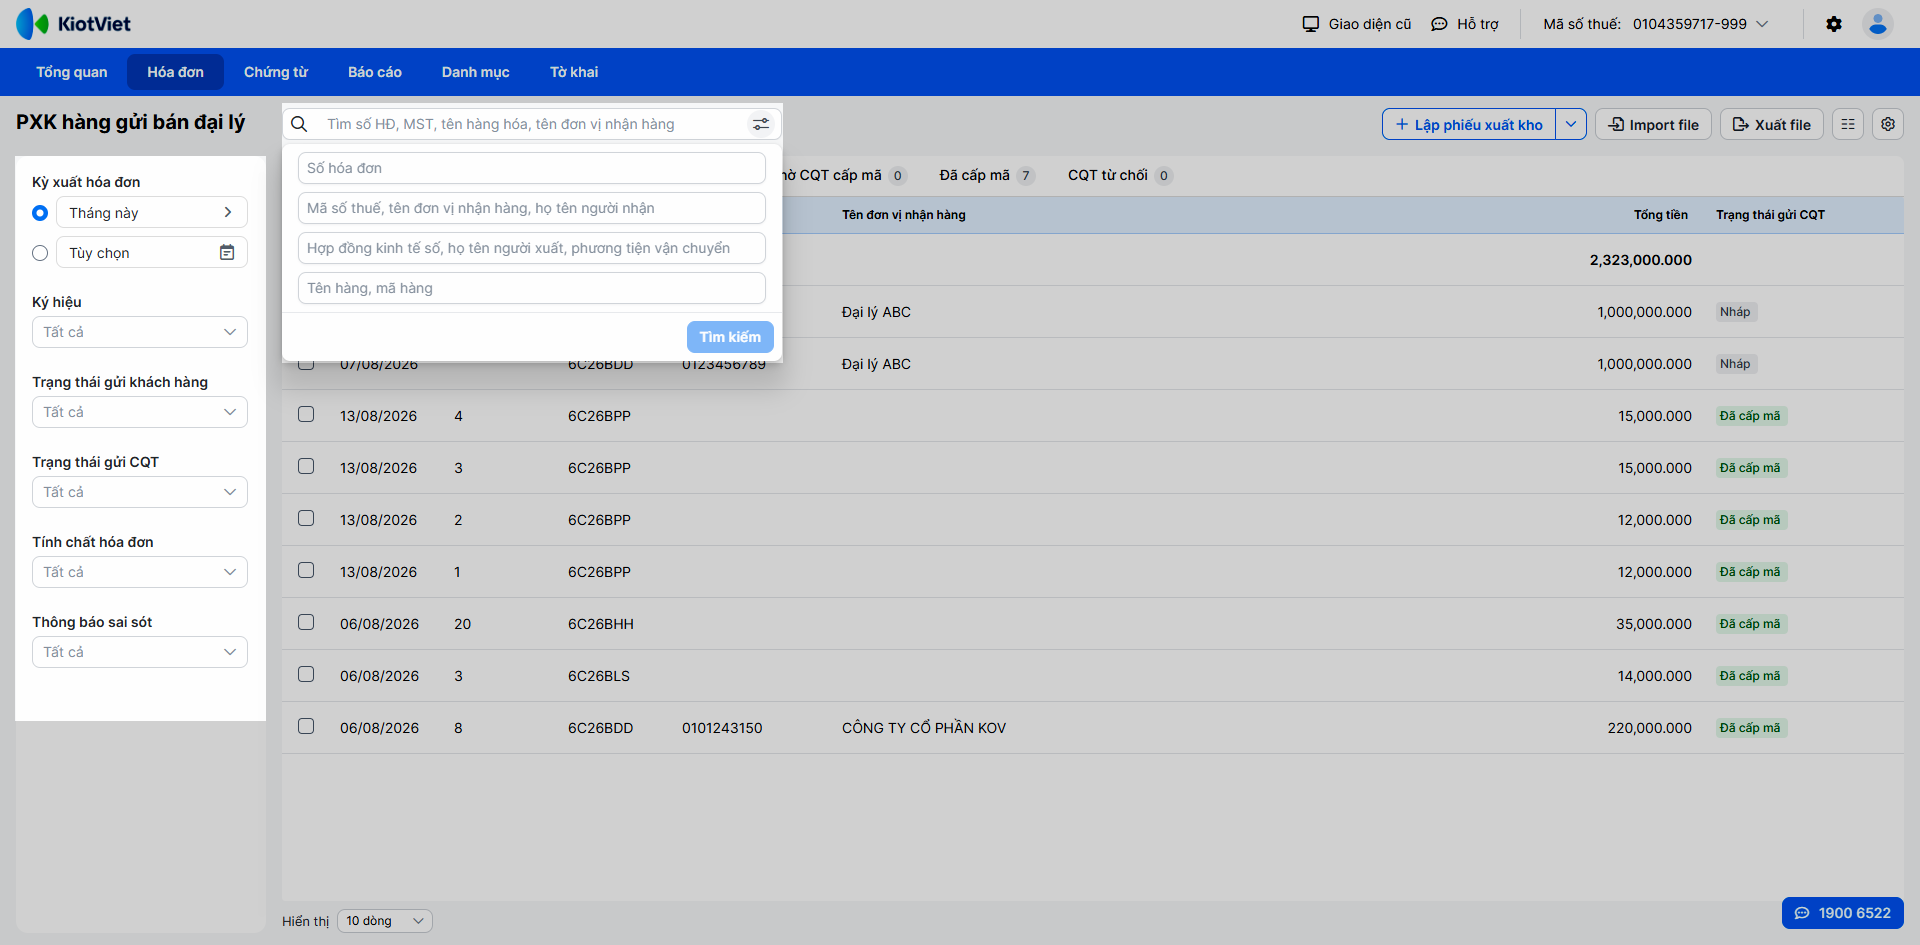The image size is (1920, 945).
Task: Open the Chứng từ menu
Action: point(276,72)
